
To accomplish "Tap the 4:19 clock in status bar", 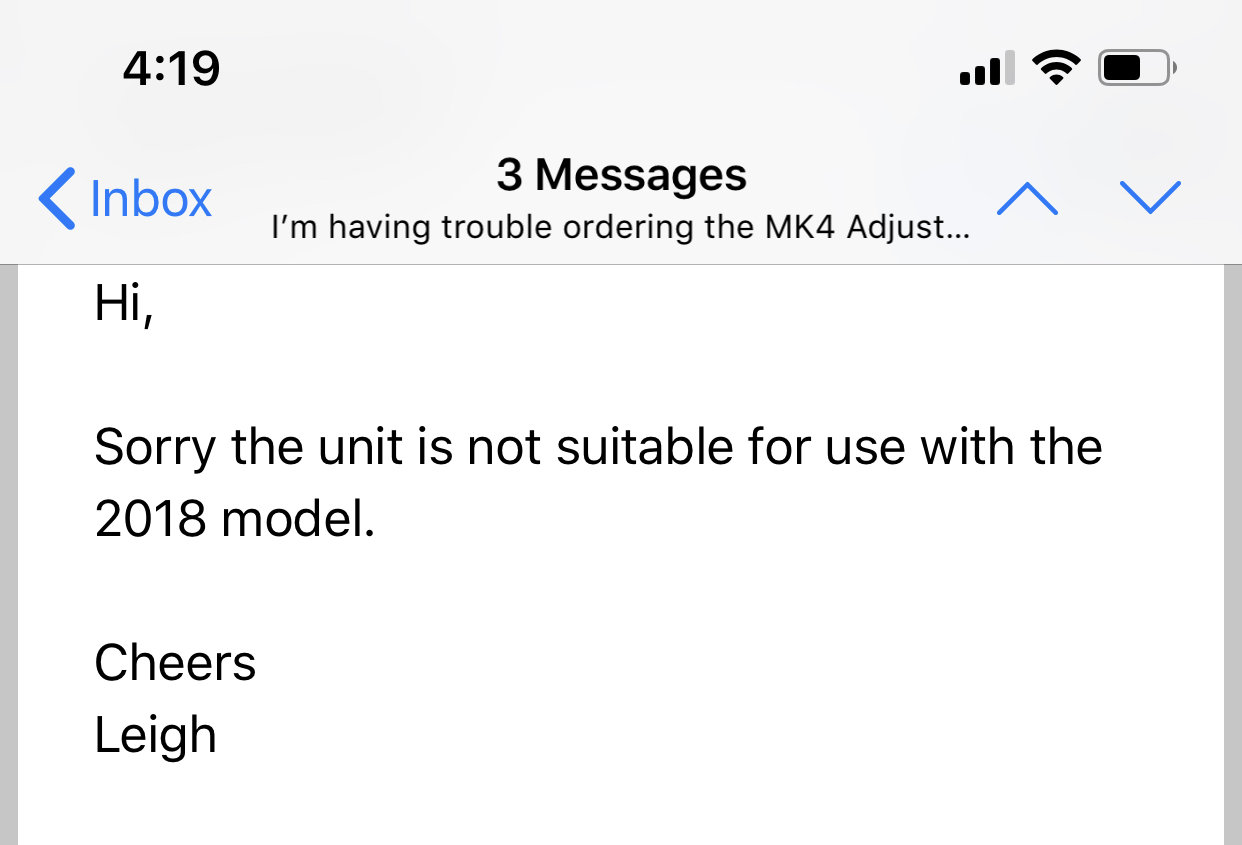I will coord(171,68).
